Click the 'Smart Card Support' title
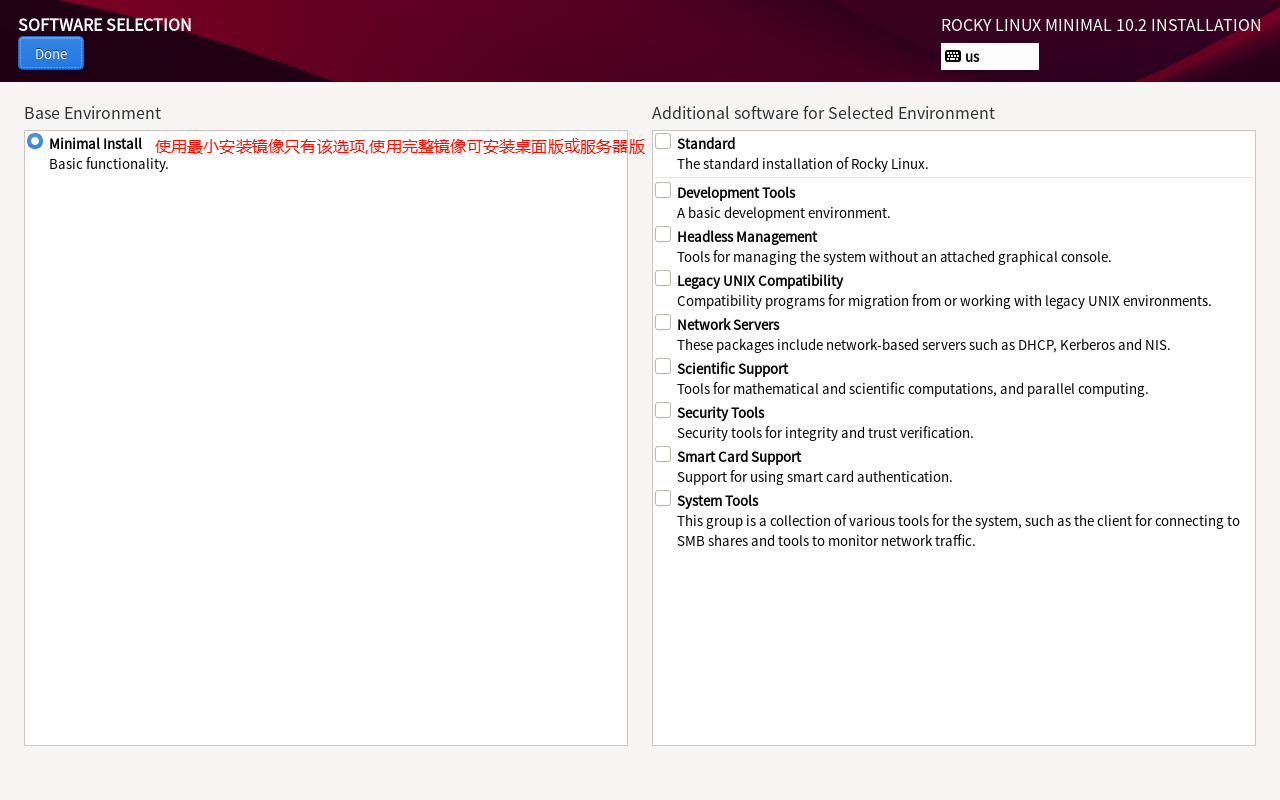The height and width of the screenshot is (800, 1280). pos(739,457)
